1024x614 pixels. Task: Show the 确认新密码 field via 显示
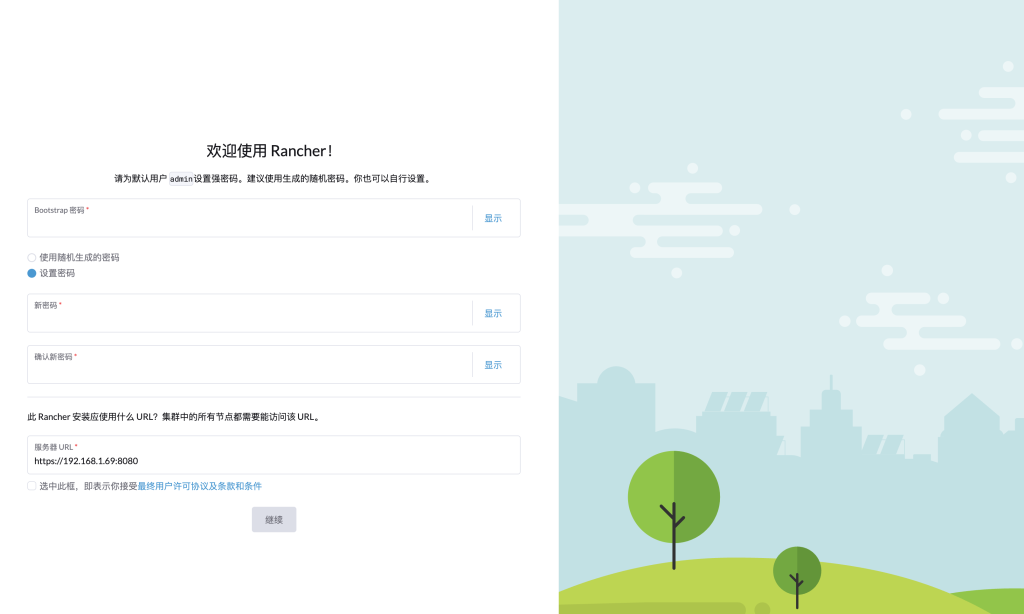493,365
